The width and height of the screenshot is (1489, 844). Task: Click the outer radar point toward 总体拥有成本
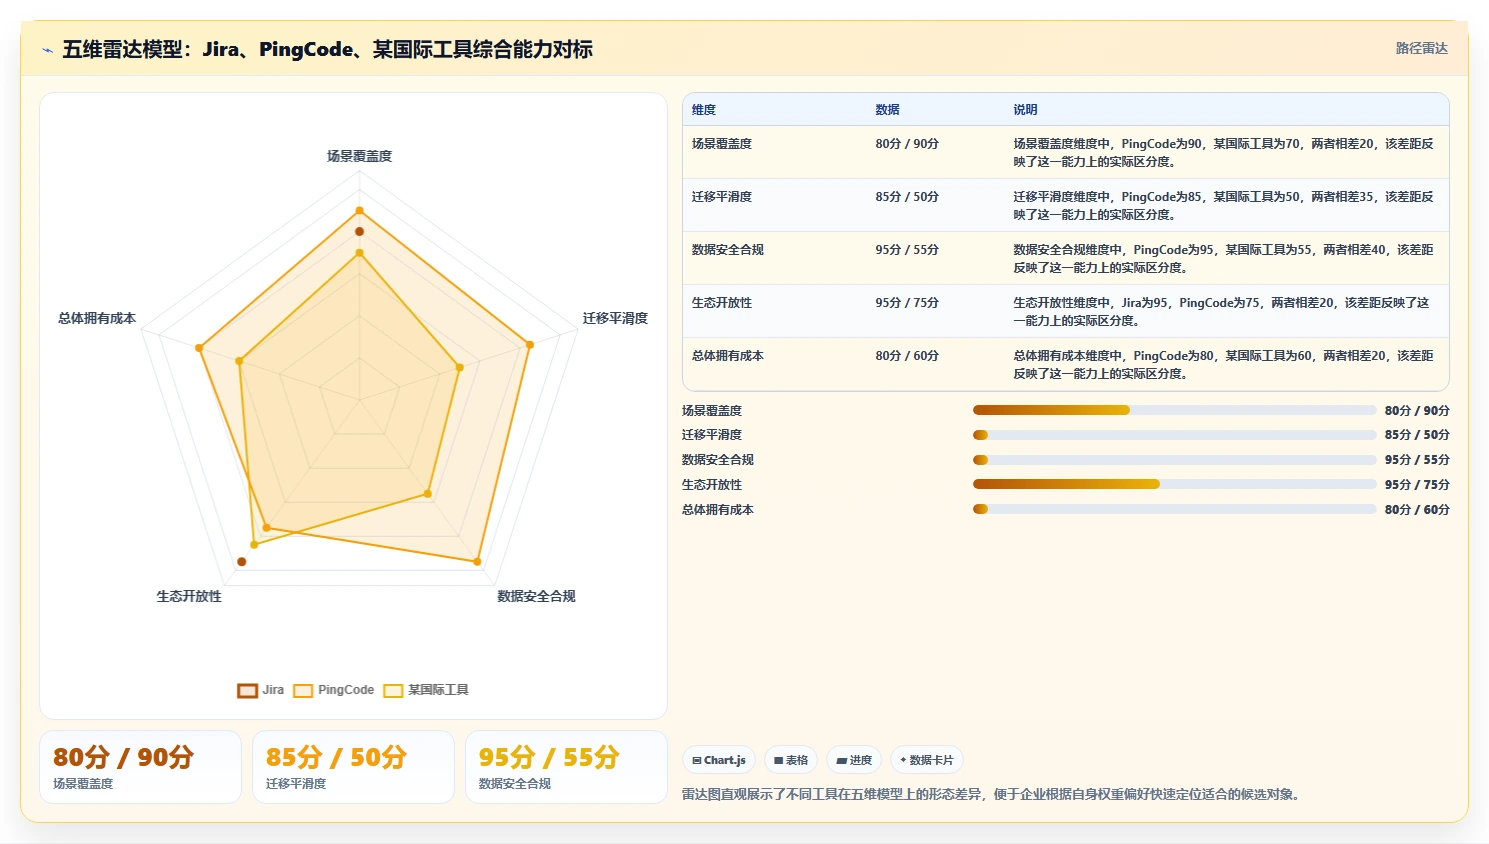pos(199,348)
